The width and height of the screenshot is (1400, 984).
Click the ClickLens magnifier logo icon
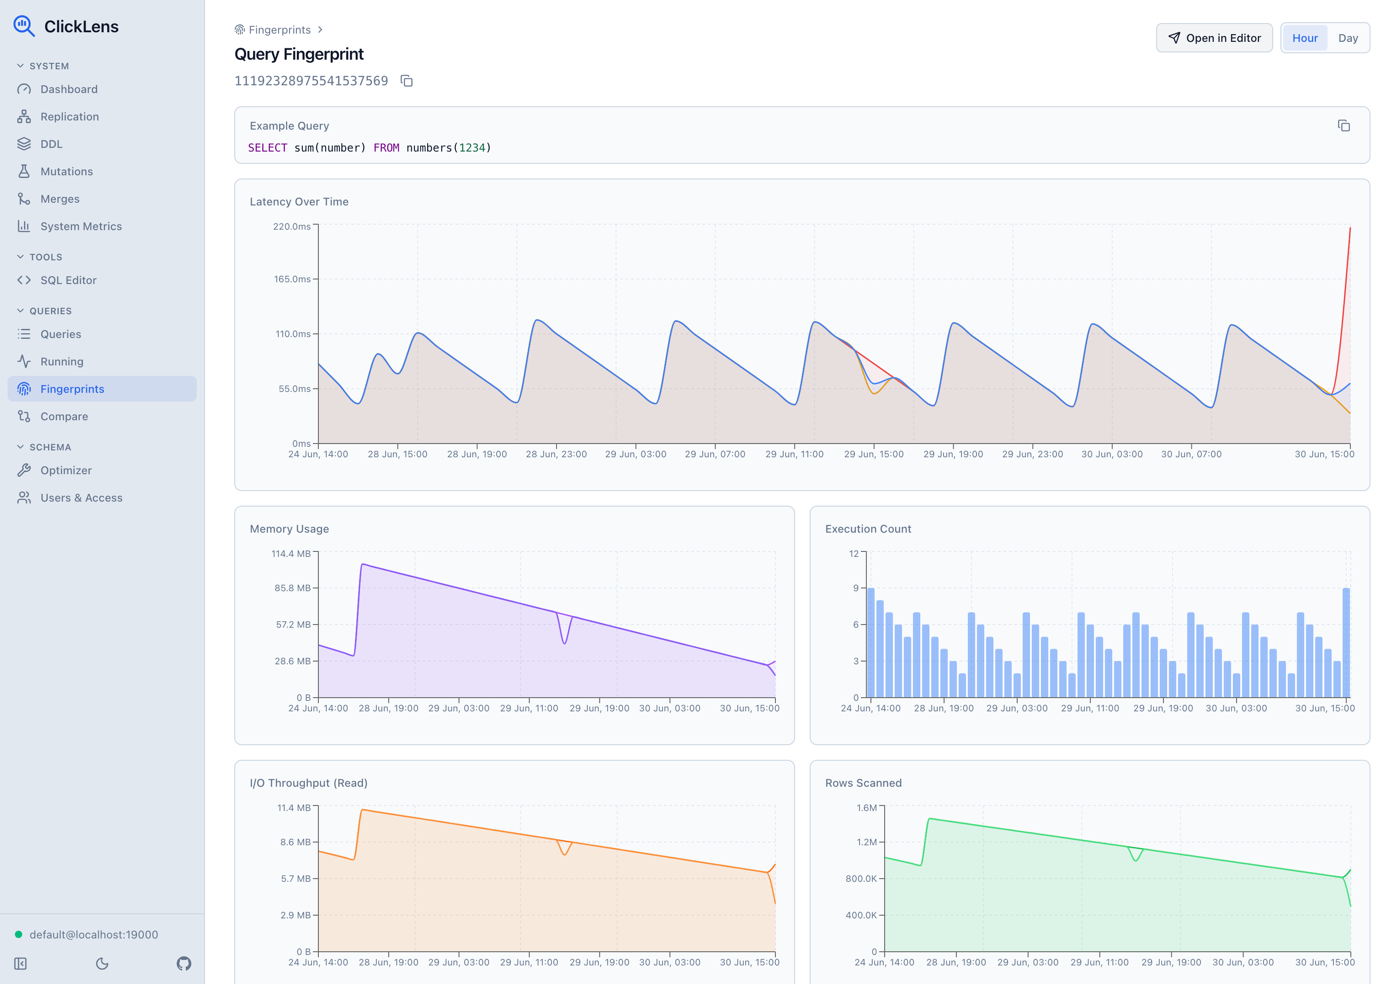click(x=24, y=27)
